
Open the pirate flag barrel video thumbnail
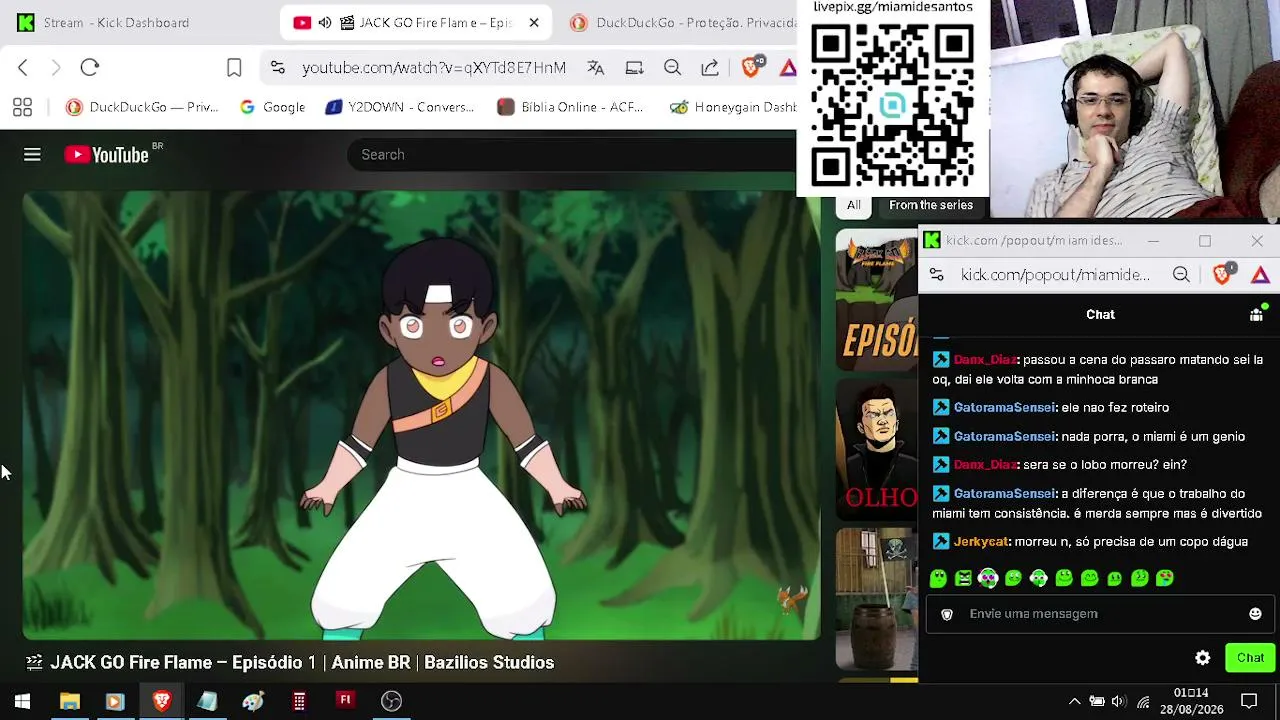[x=877, y=599]
